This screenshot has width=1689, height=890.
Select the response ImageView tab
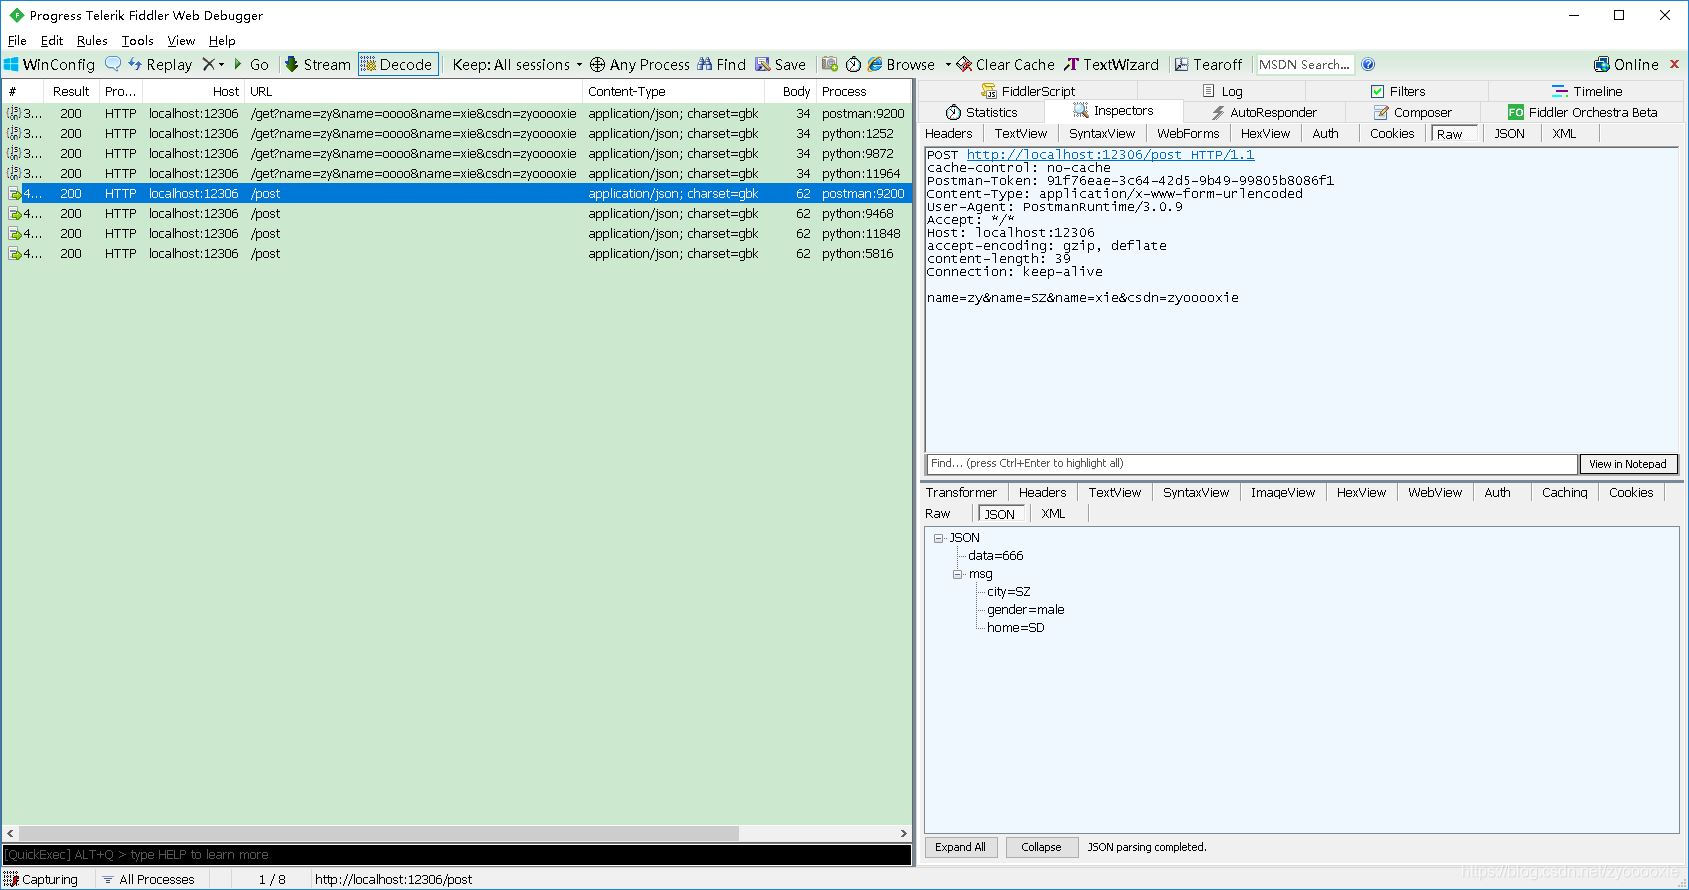(x=1283, y=492)
